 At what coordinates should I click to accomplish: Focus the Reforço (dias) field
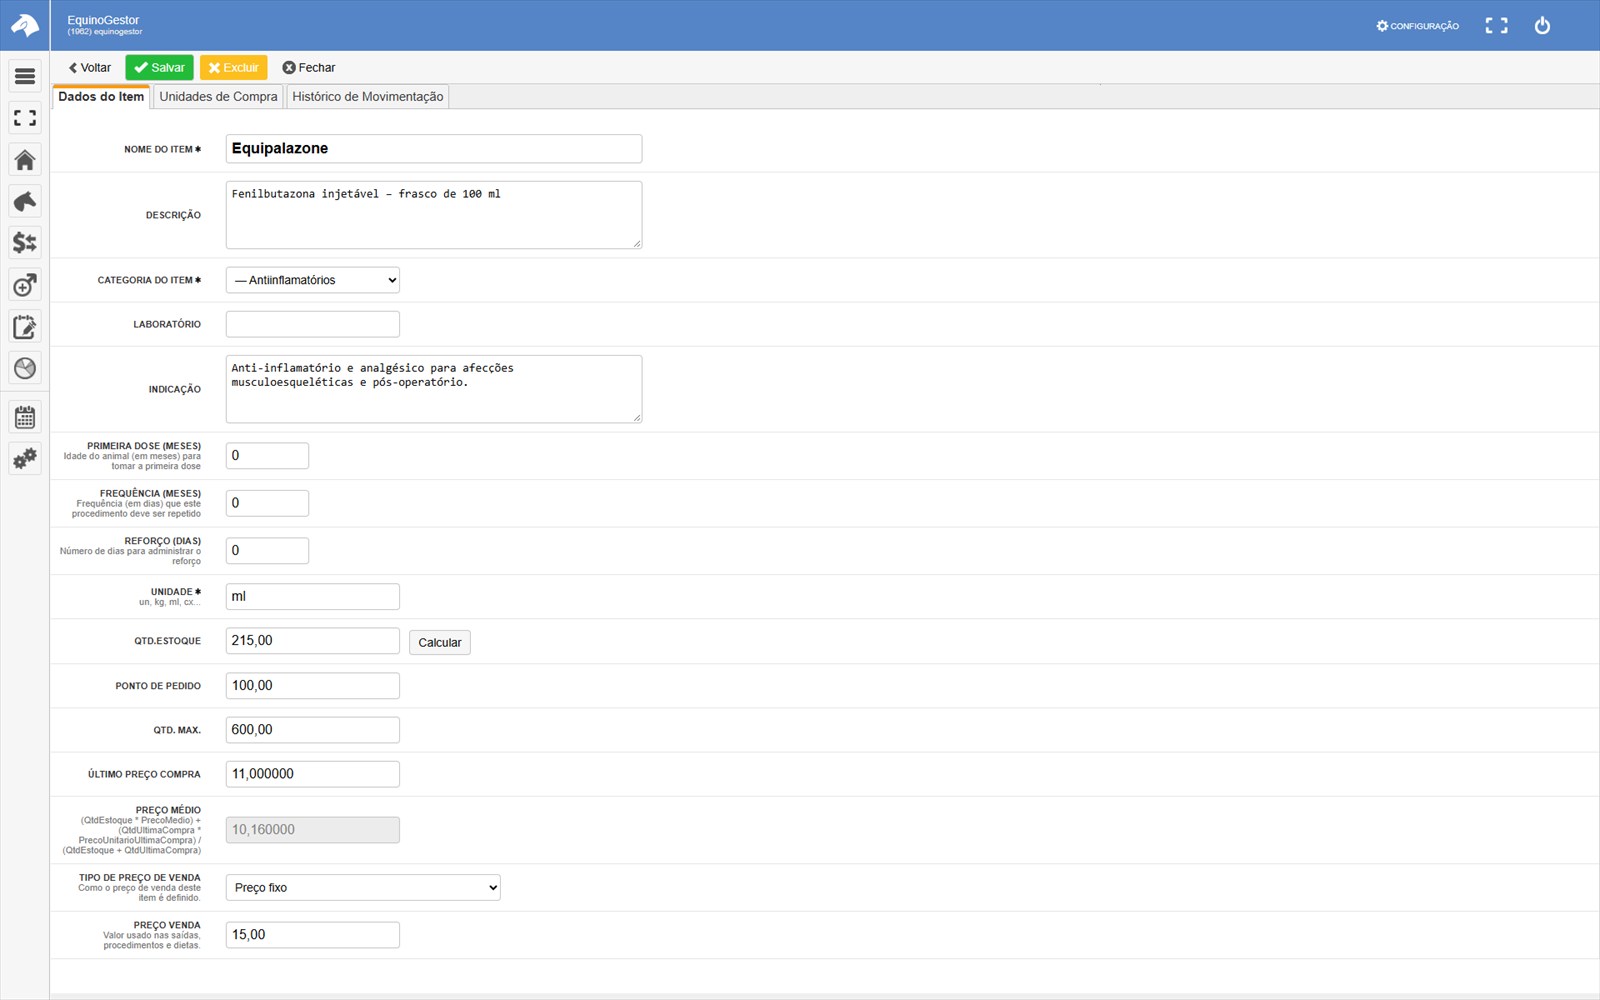click(x=267, y=551)
